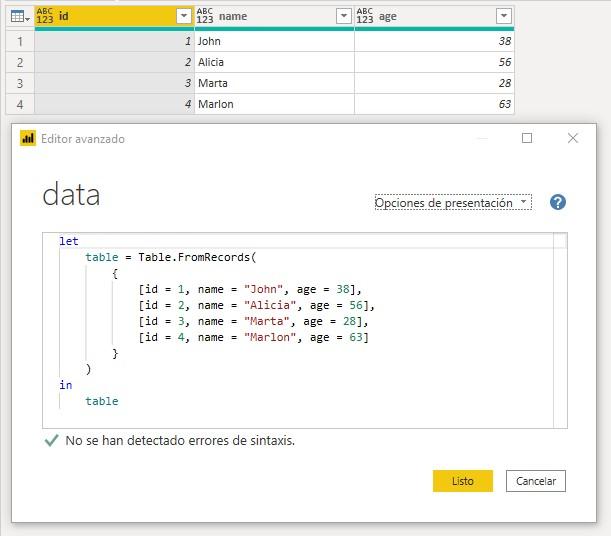Select row number 1 in the grid
611x536 pixels.
coord(20,41)
